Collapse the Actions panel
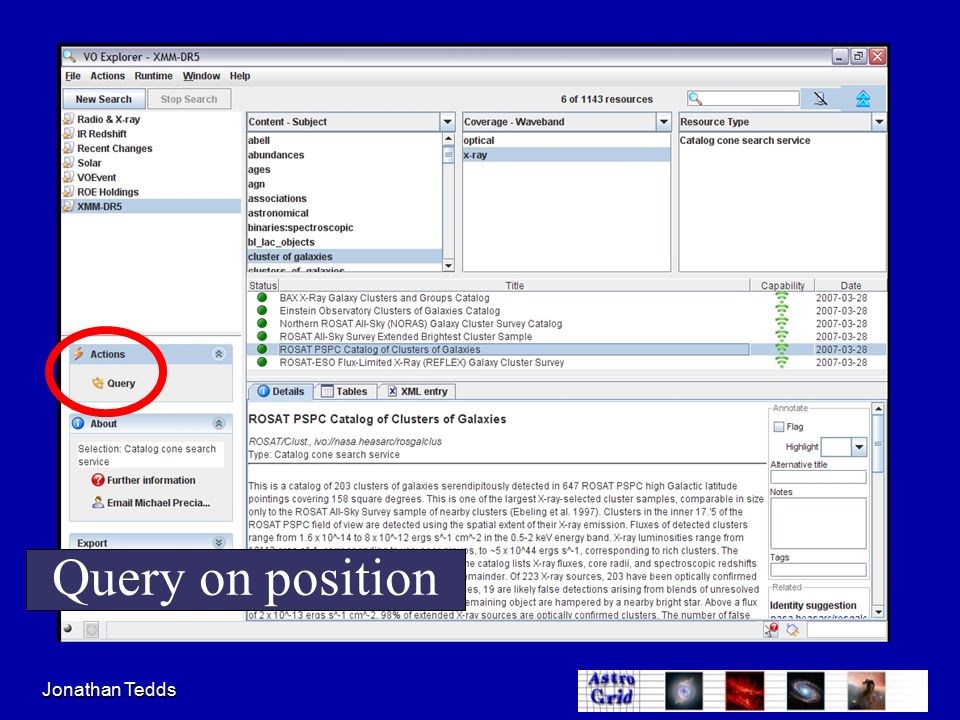 (x=219, y=354)
